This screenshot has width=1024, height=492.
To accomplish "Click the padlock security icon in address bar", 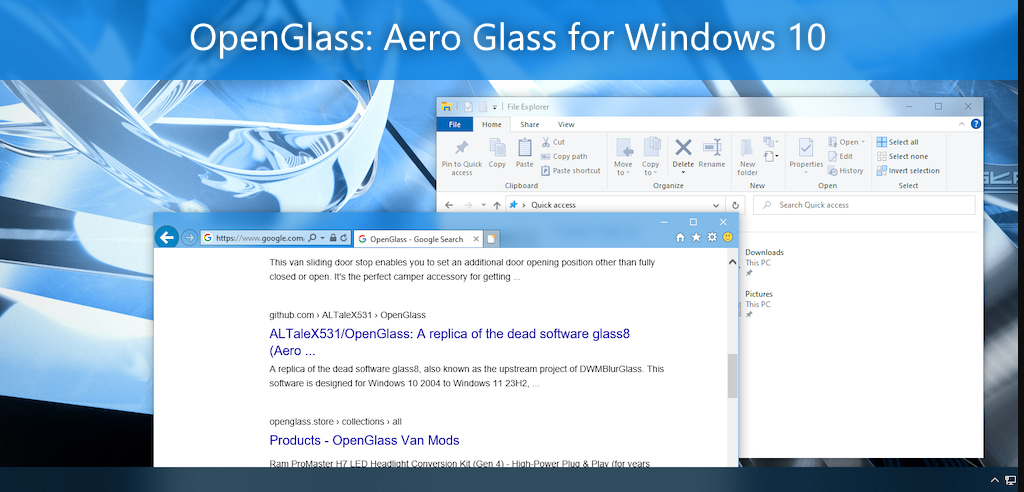I will tap(333, 238).
